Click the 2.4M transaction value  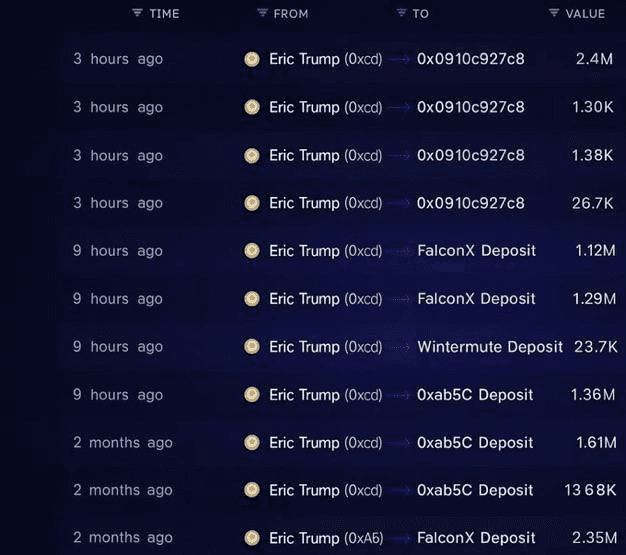(x=594, y=59)
